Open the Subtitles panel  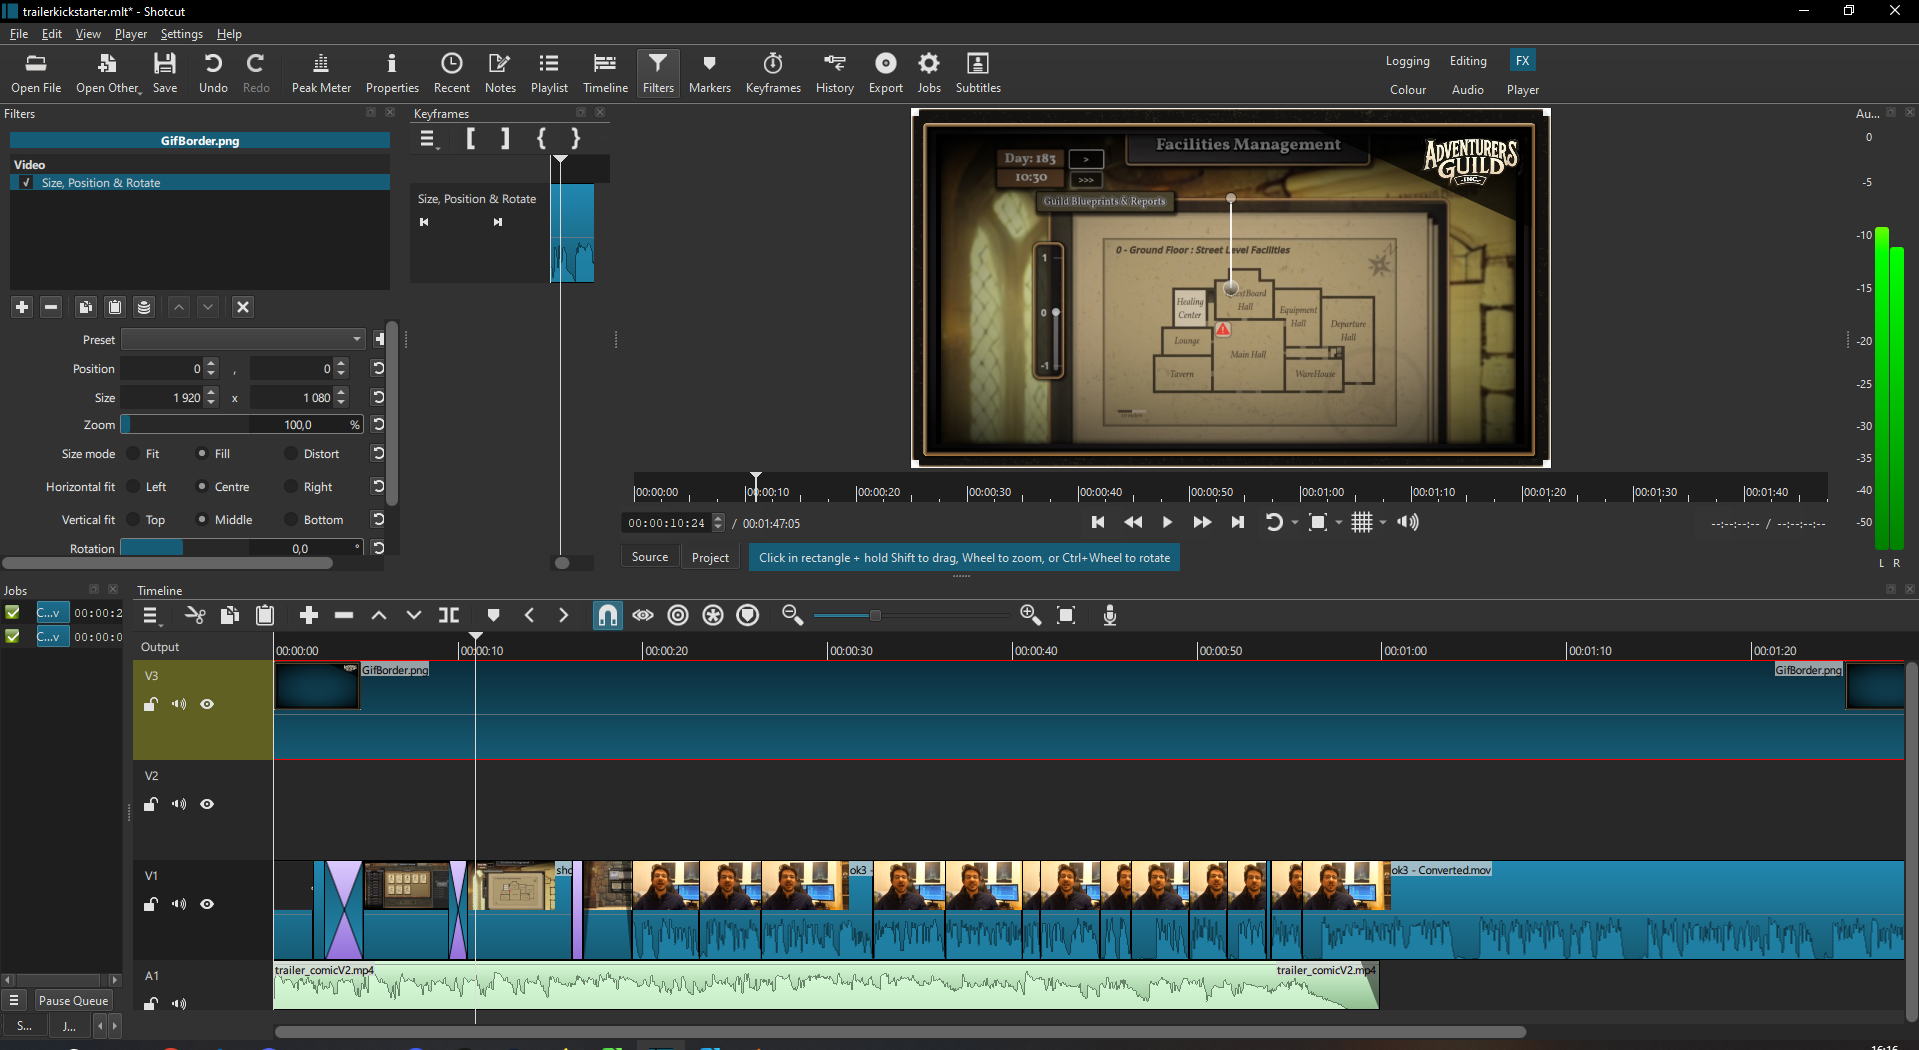point(978,73)
